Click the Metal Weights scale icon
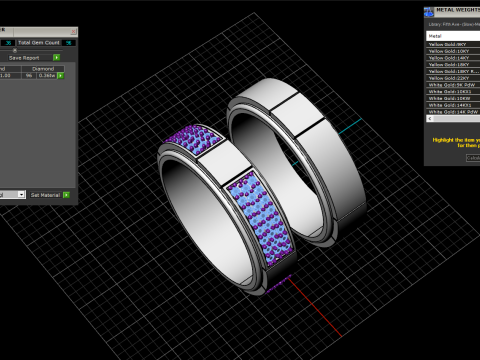This screenshot has width=480, height=360. (429, 12)
